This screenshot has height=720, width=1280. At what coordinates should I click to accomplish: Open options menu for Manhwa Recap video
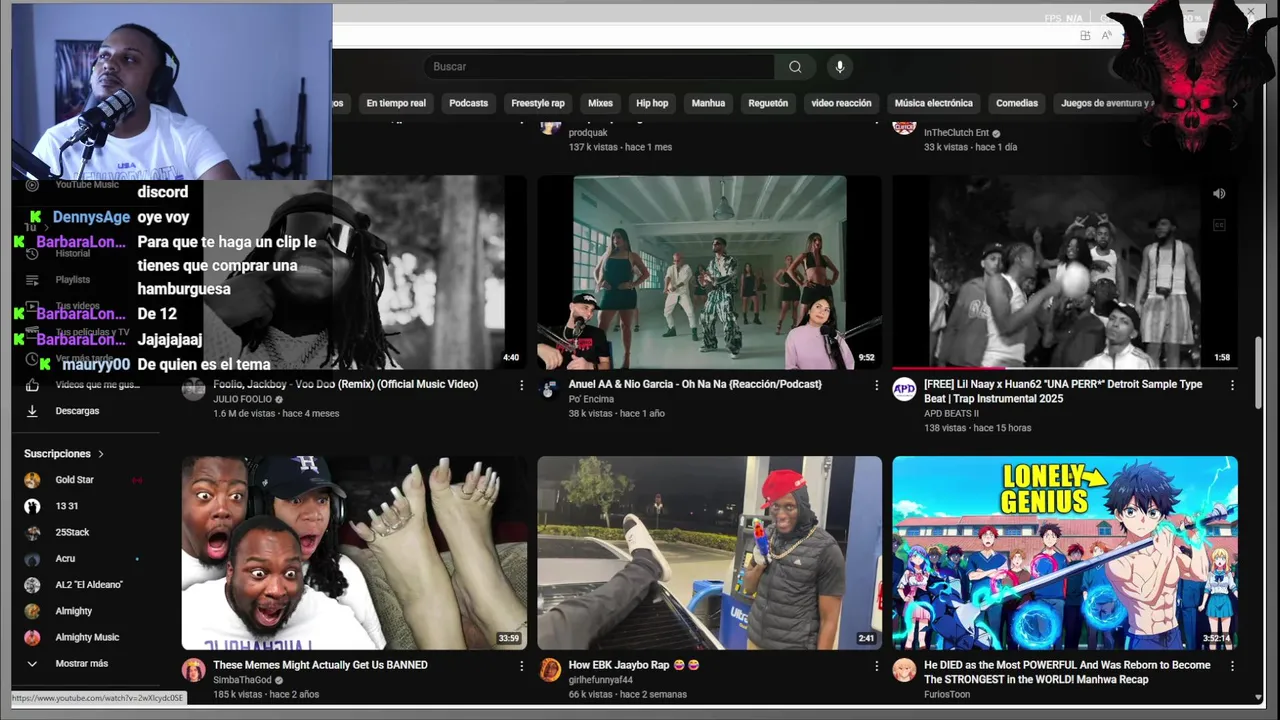tap(1232, 665)
